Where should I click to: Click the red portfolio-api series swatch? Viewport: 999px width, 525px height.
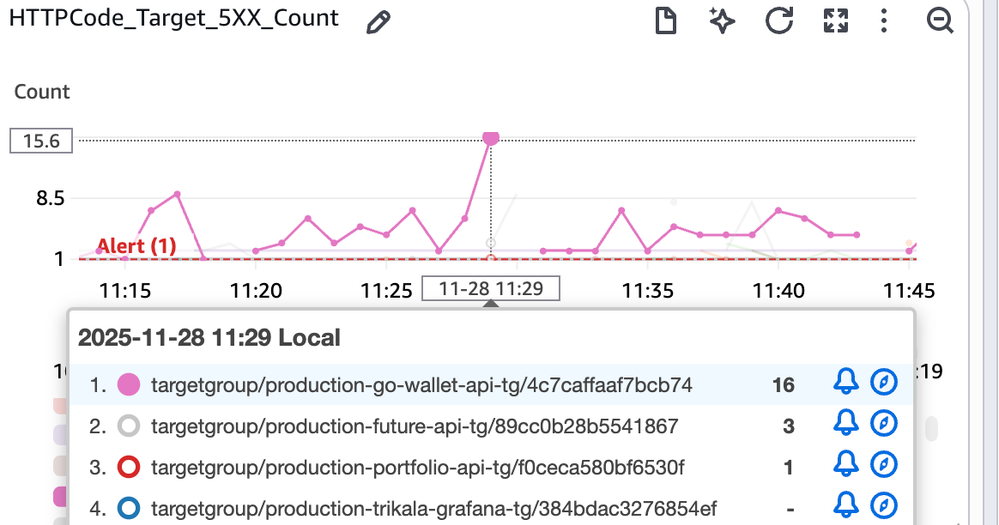coord(129,468)
